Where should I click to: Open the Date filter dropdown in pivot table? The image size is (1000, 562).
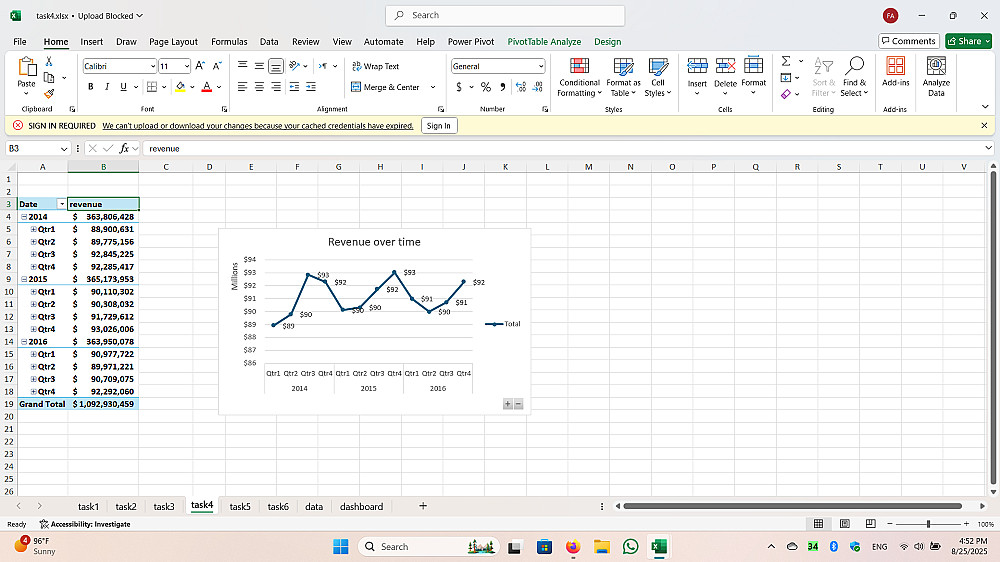pyautogui.click(x=62, y=204)
